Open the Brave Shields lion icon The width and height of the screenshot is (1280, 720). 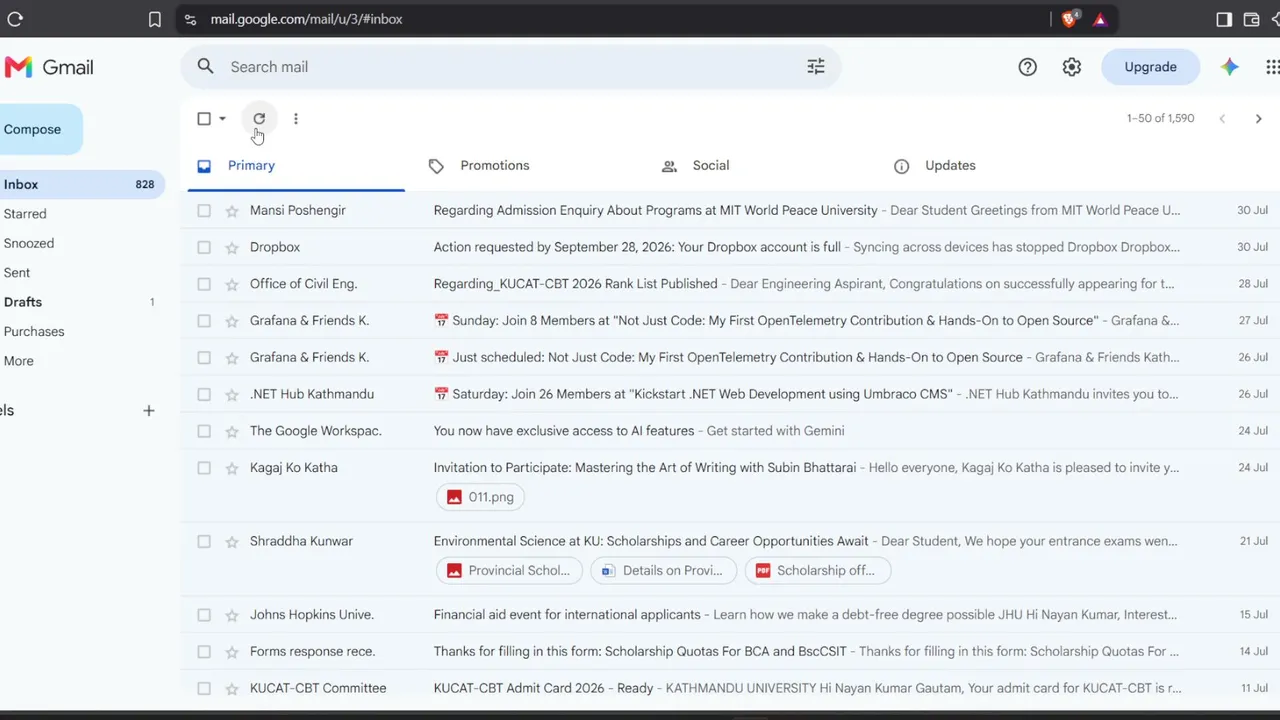[1070, 19]
